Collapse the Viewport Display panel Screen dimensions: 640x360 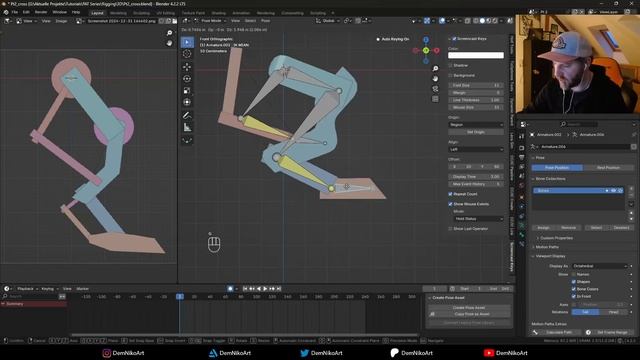point(550,256)
